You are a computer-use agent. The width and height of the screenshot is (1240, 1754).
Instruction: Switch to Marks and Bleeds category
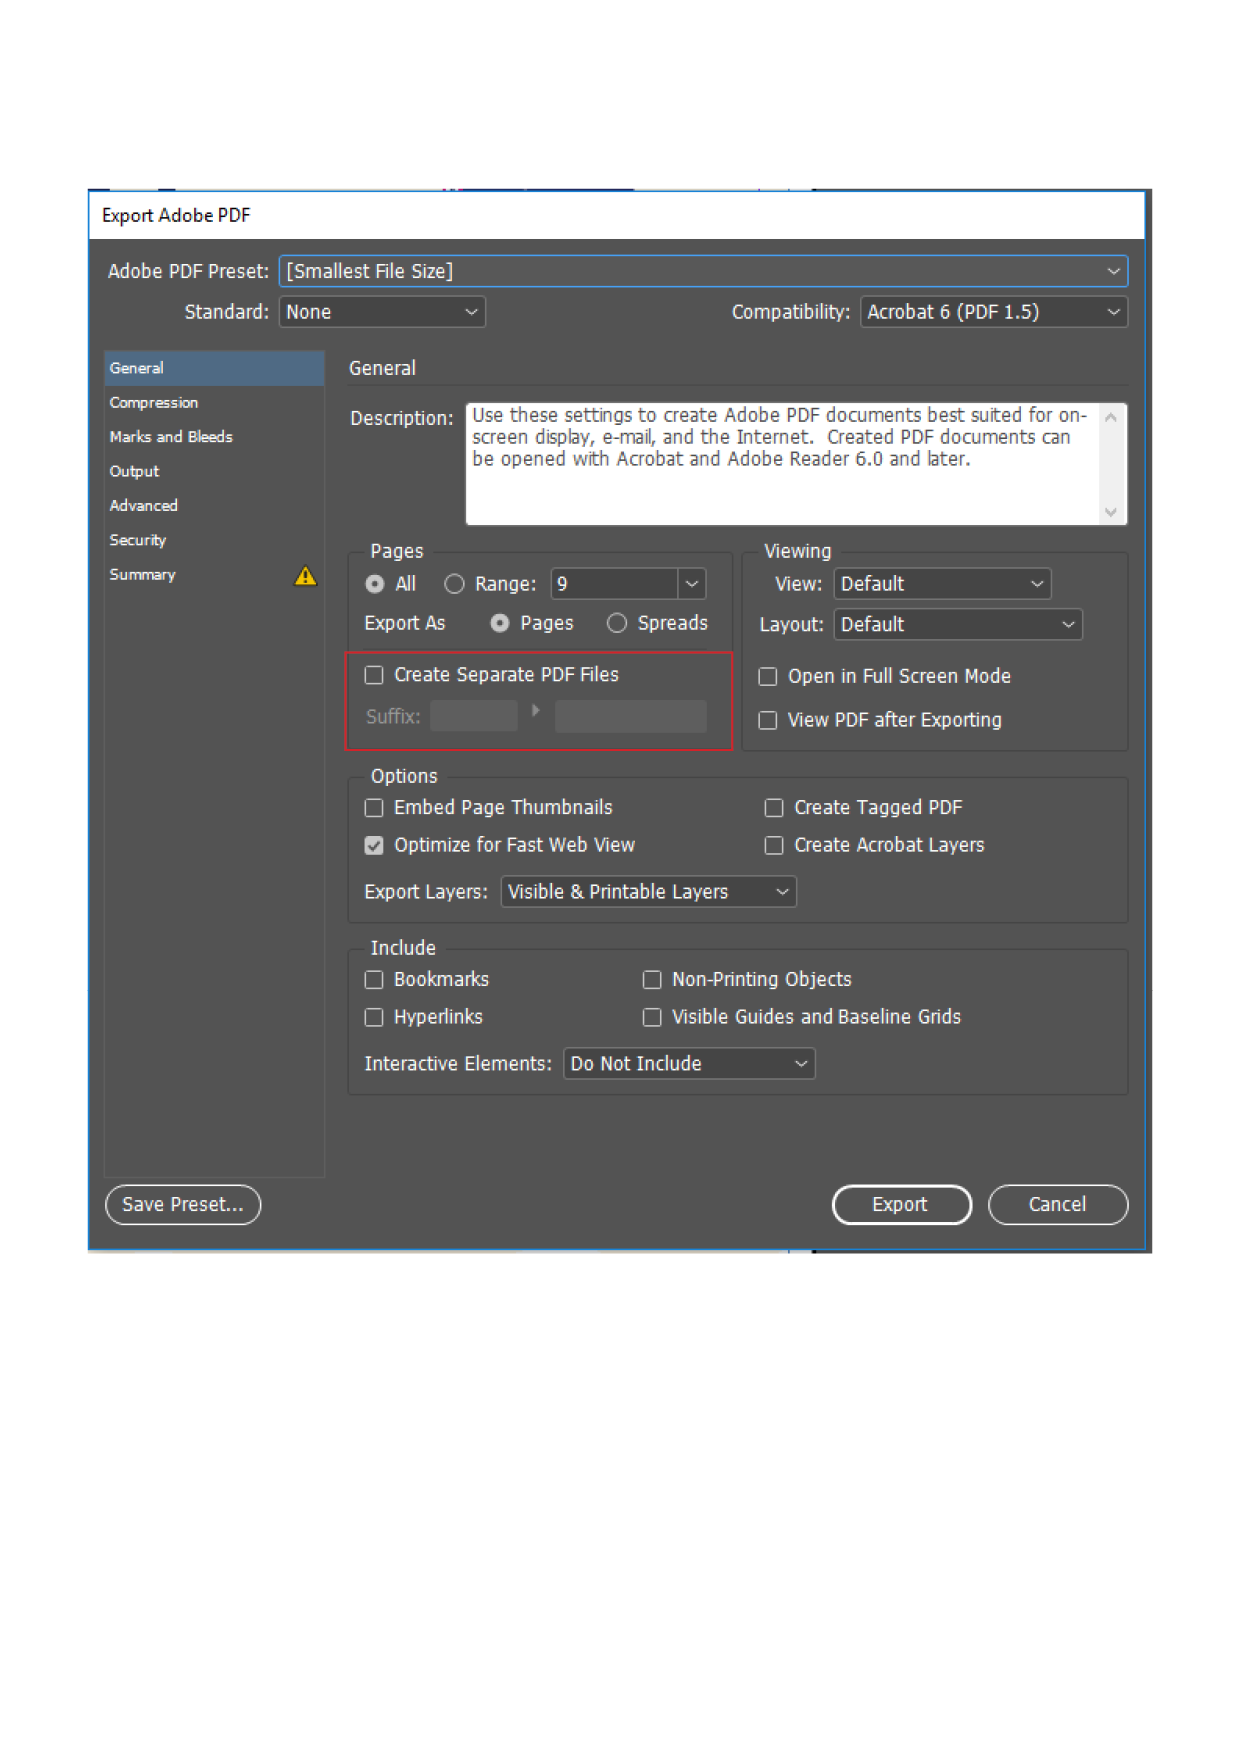pyautogui.click(x=214, y=437)
